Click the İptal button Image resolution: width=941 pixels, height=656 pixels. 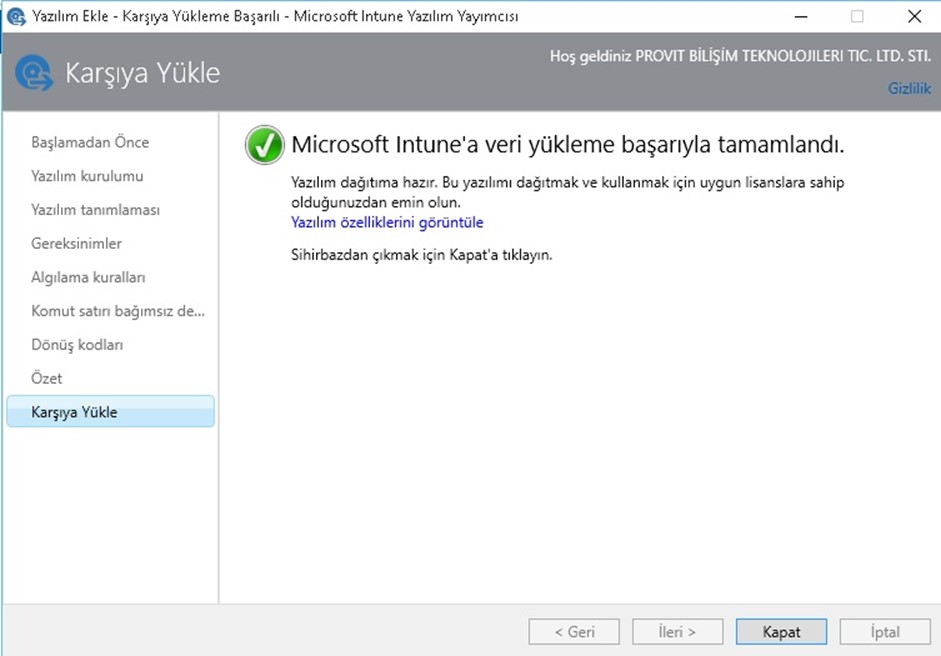(x=885, y=632)
